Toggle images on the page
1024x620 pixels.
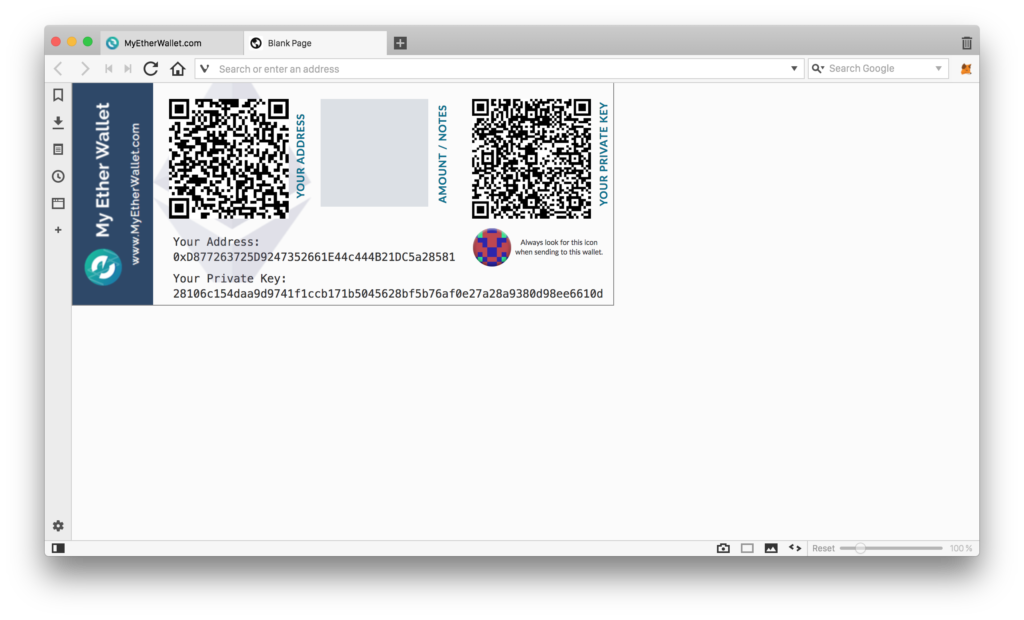coord(771,548)
